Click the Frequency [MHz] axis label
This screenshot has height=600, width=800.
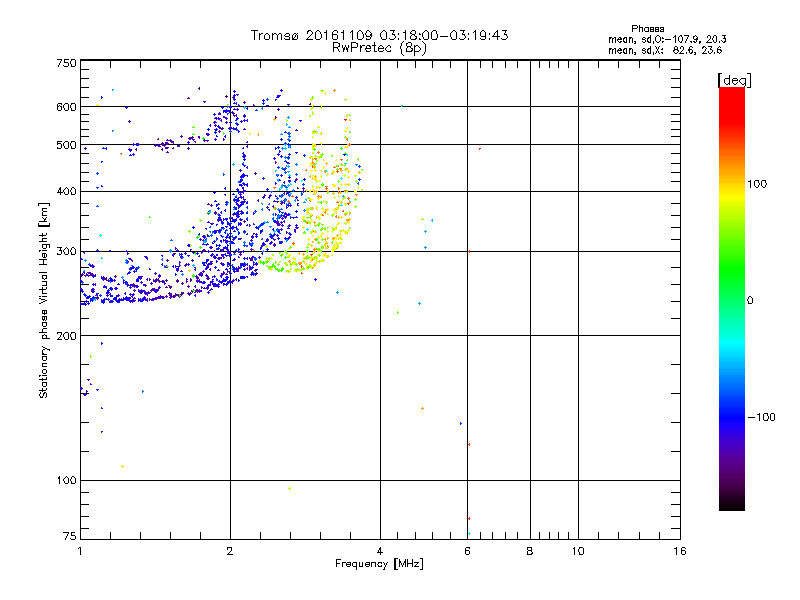379,564
